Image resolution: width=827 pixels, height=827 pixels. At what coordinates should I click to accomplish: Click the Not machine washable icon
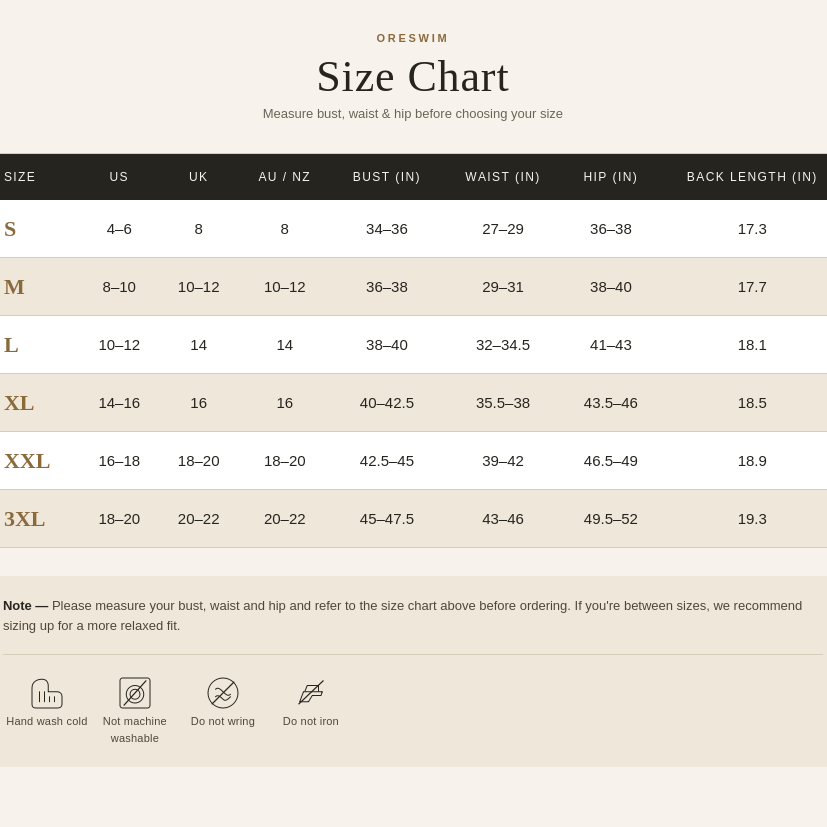click(x=134, y=693)
